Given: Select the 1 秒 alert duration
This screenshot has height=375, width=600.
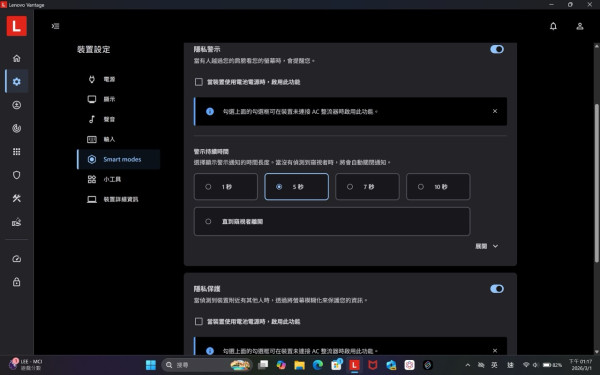Looking at the screenshot, I should point(226,186).
